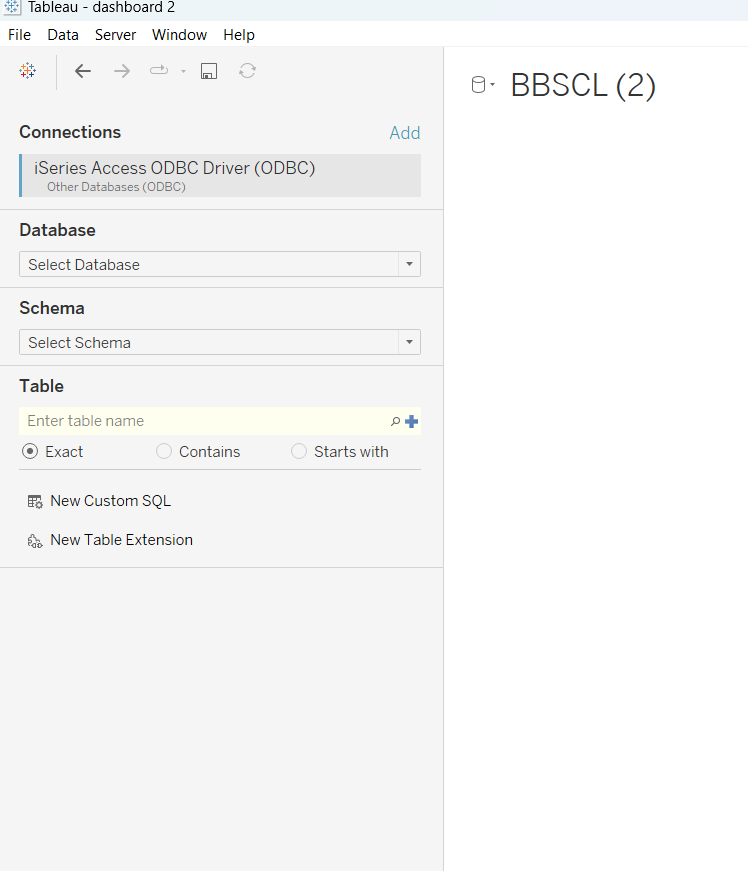Click the magnifier search icon in table field

pos(395,422)
